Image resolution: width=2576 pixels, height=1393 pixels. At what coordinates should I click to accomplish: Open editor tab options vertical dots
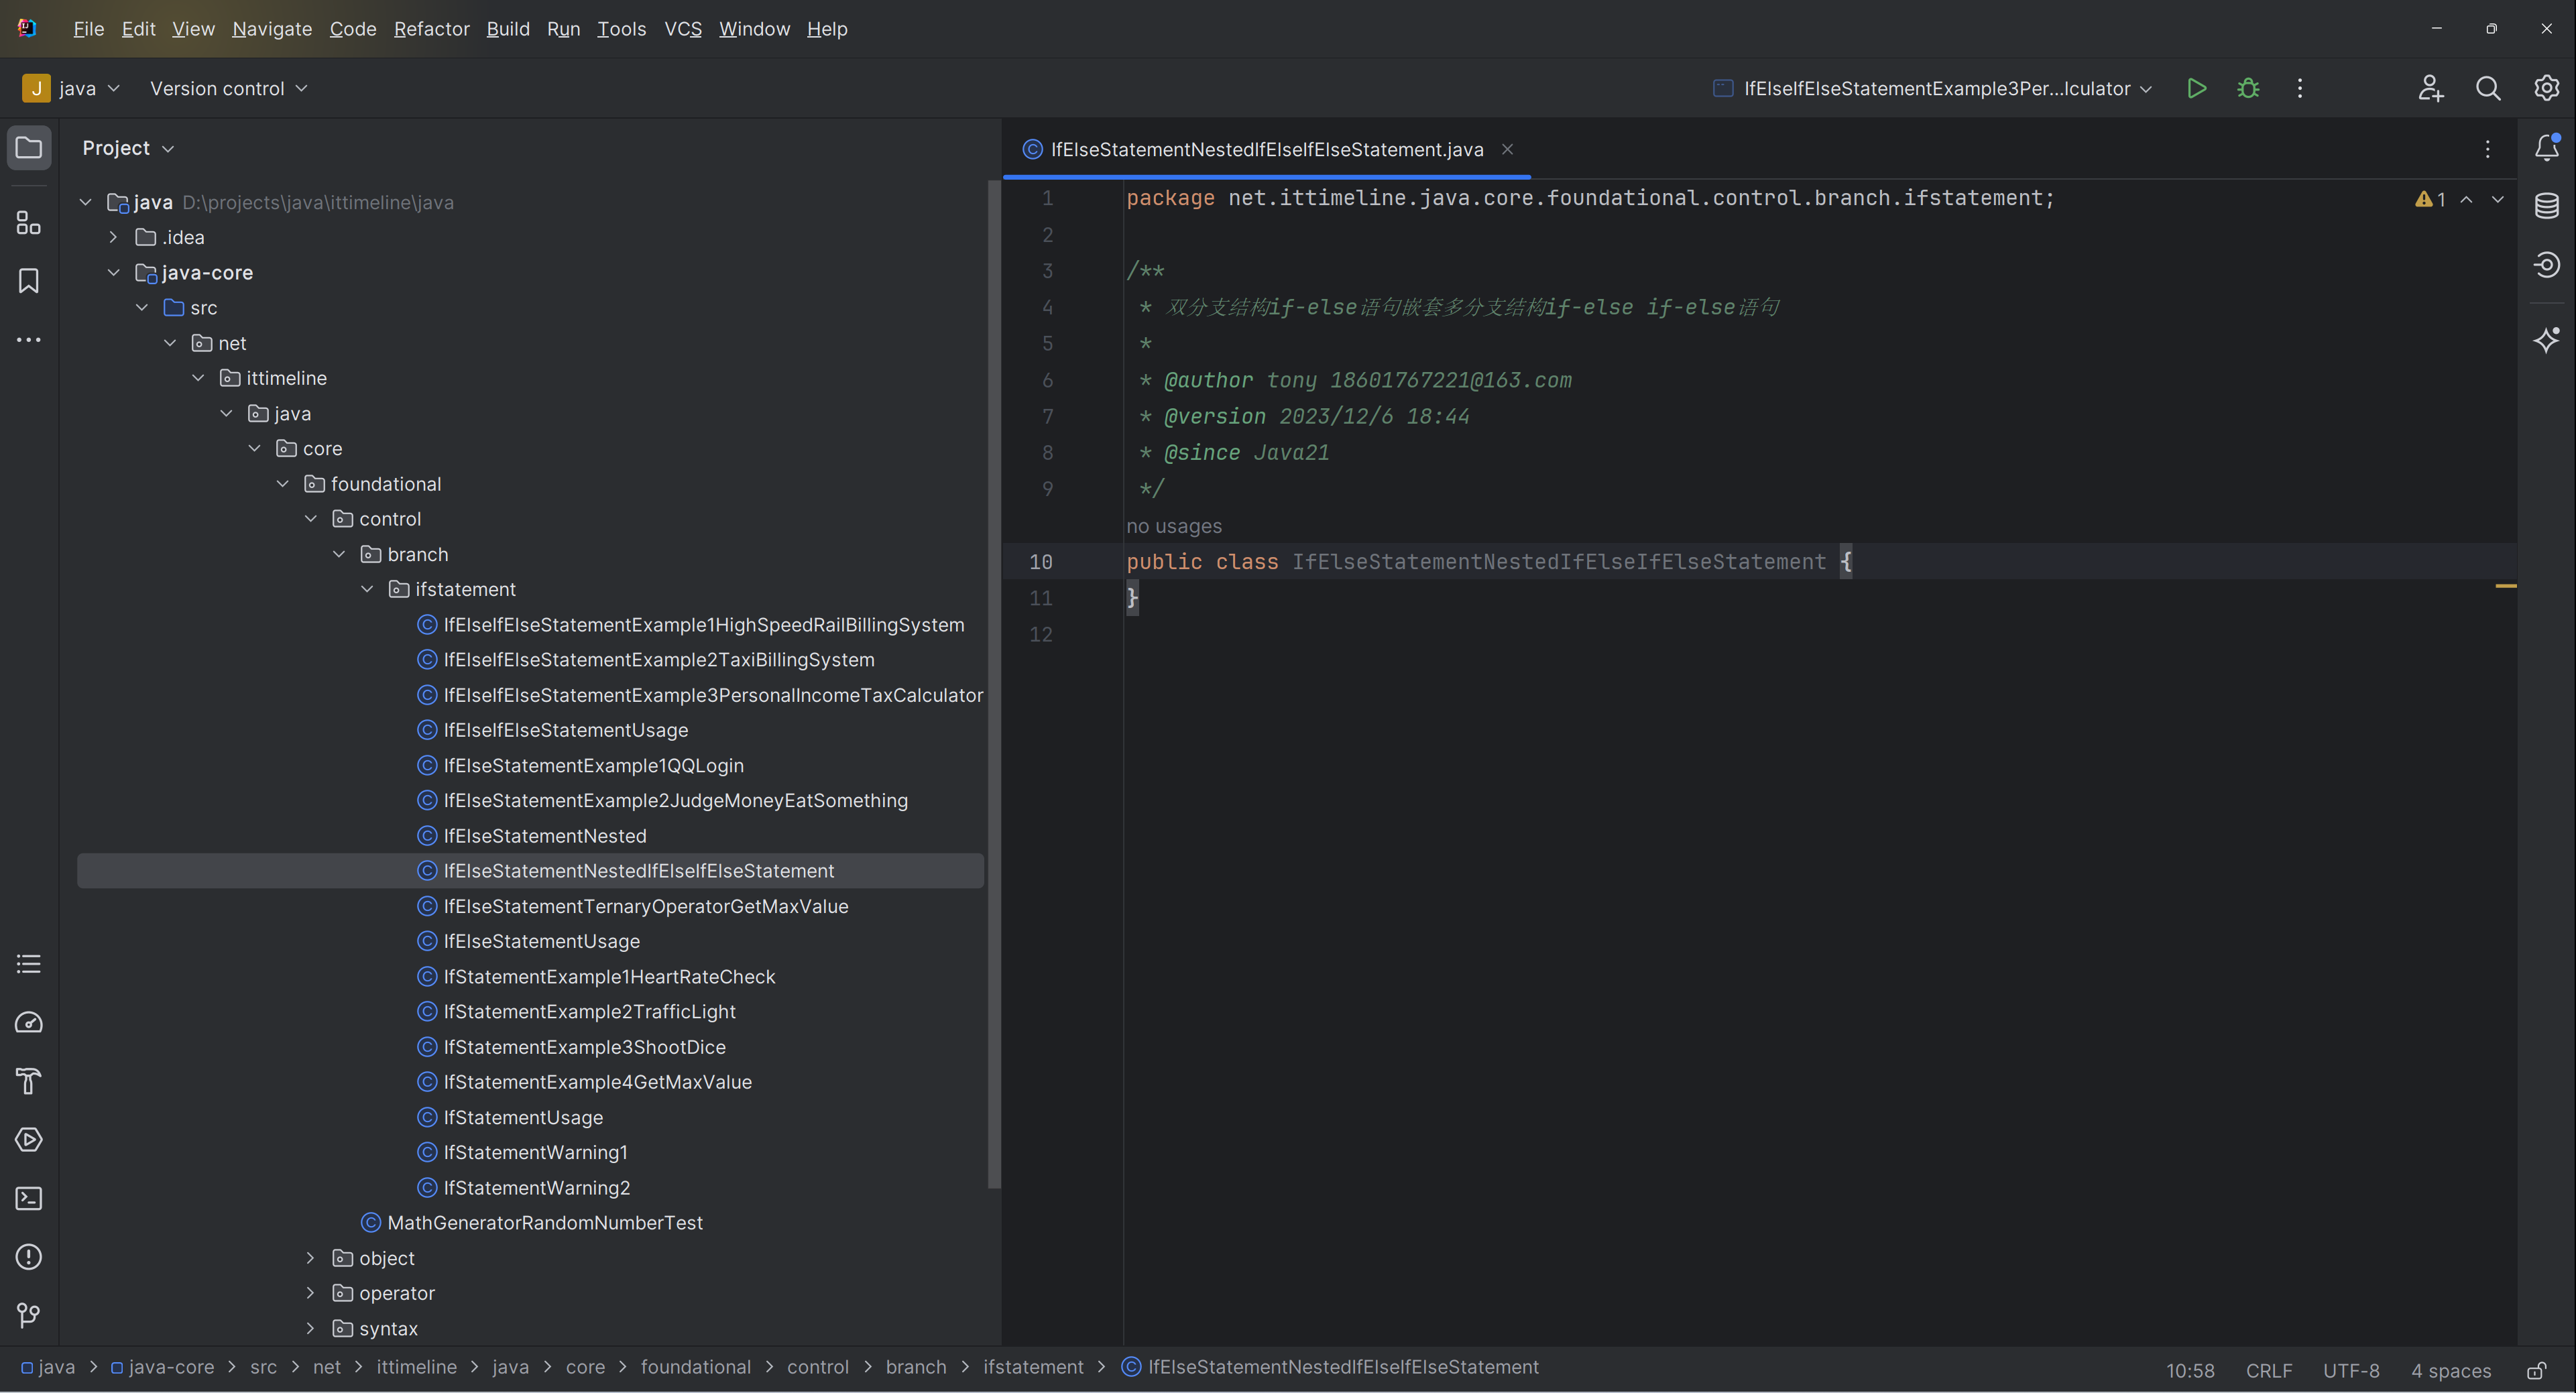(x=2488, y=149)
